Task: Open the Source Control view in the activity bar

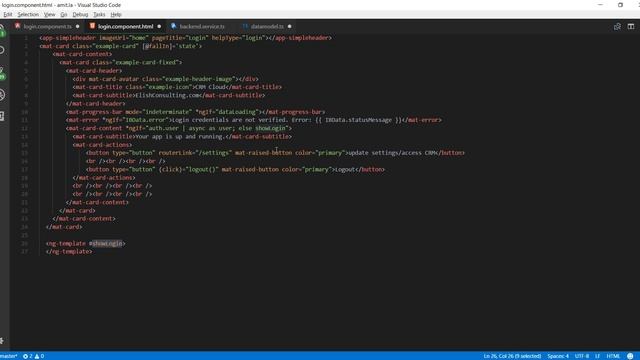Action: (x=2, y=73)
